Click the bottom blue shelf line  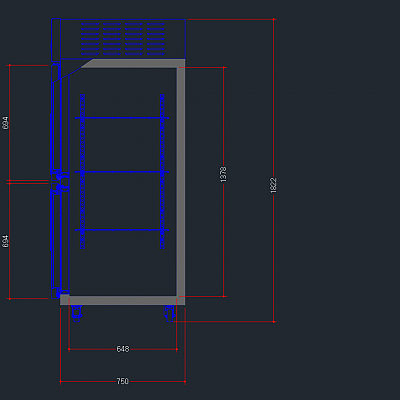[x=122, y=230]
